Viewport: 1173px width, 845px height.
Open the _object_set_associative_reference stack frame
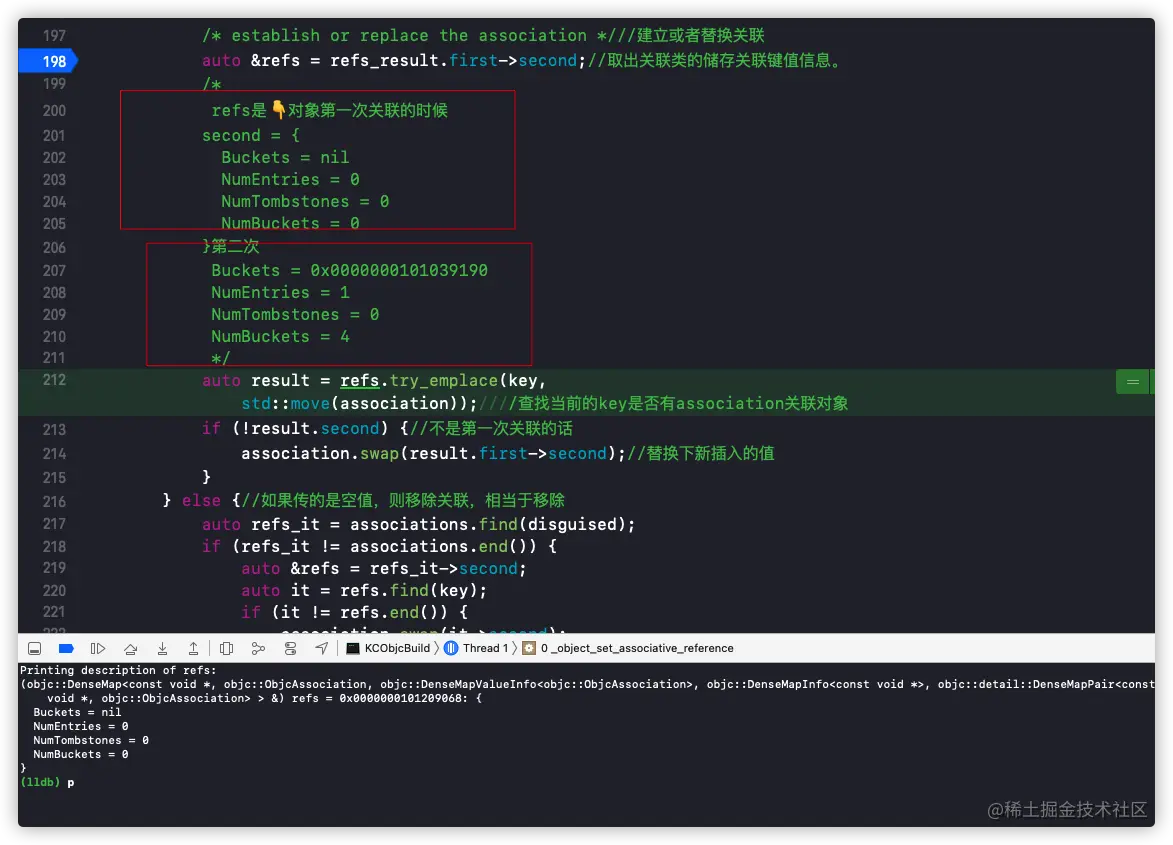pyautogui.click(x=628, y=648)
